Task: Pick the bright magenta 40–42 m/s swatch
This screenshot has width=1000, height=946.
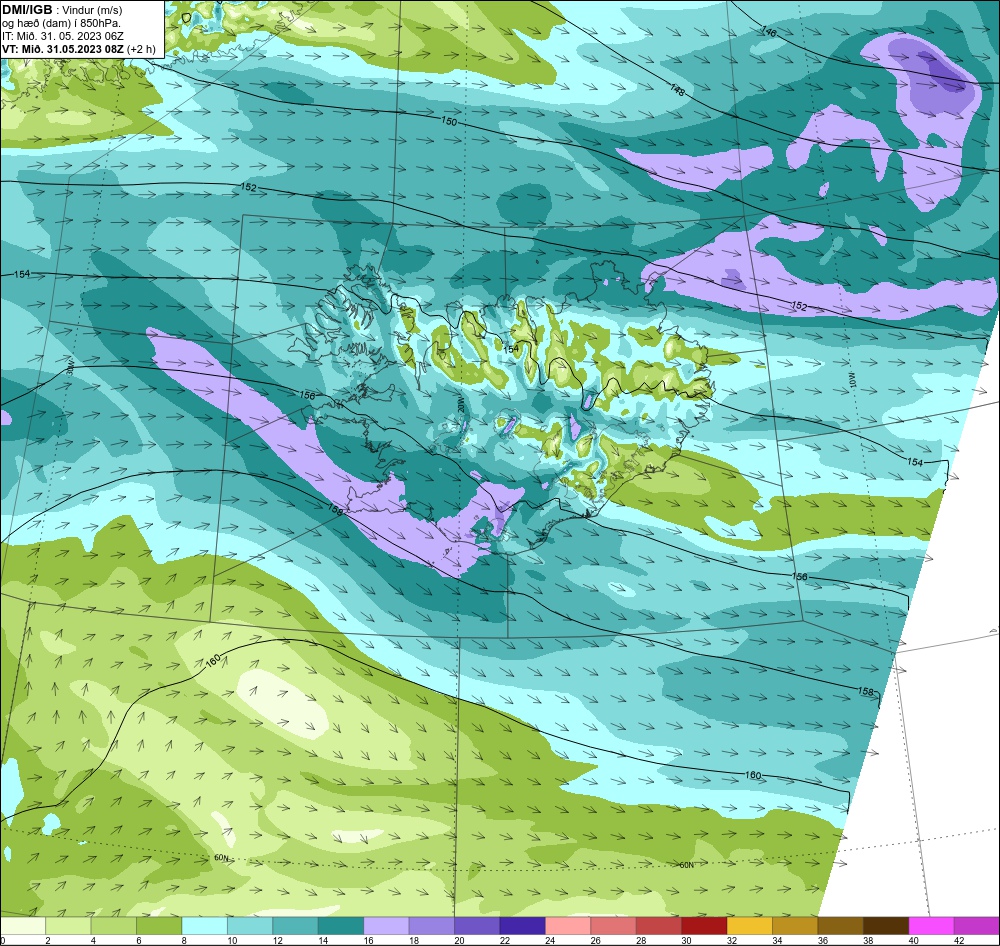Action: (x=932, y=926)
